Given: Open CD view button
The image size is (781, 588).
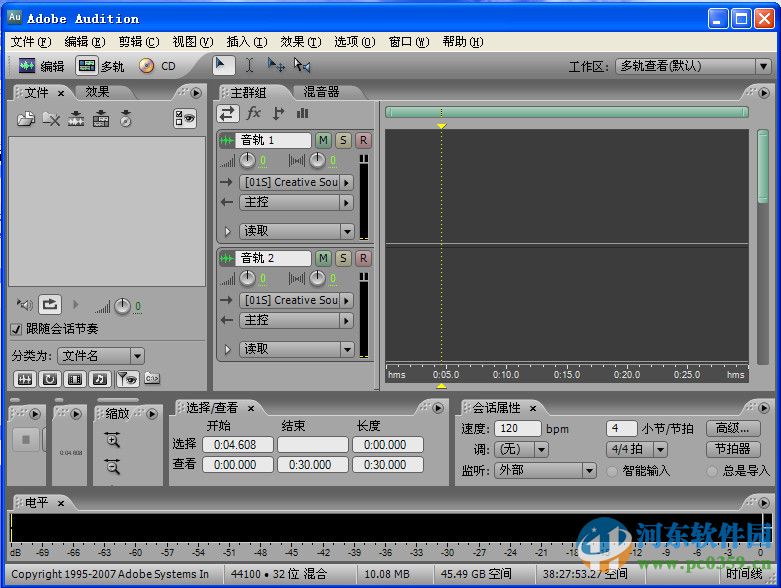Looking at the screenshot, I should (157, 66).
